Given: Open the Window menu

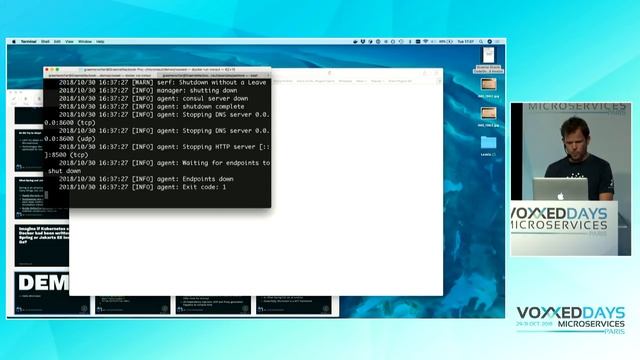Looking at the screenshot, I should [x=85, y=42].
